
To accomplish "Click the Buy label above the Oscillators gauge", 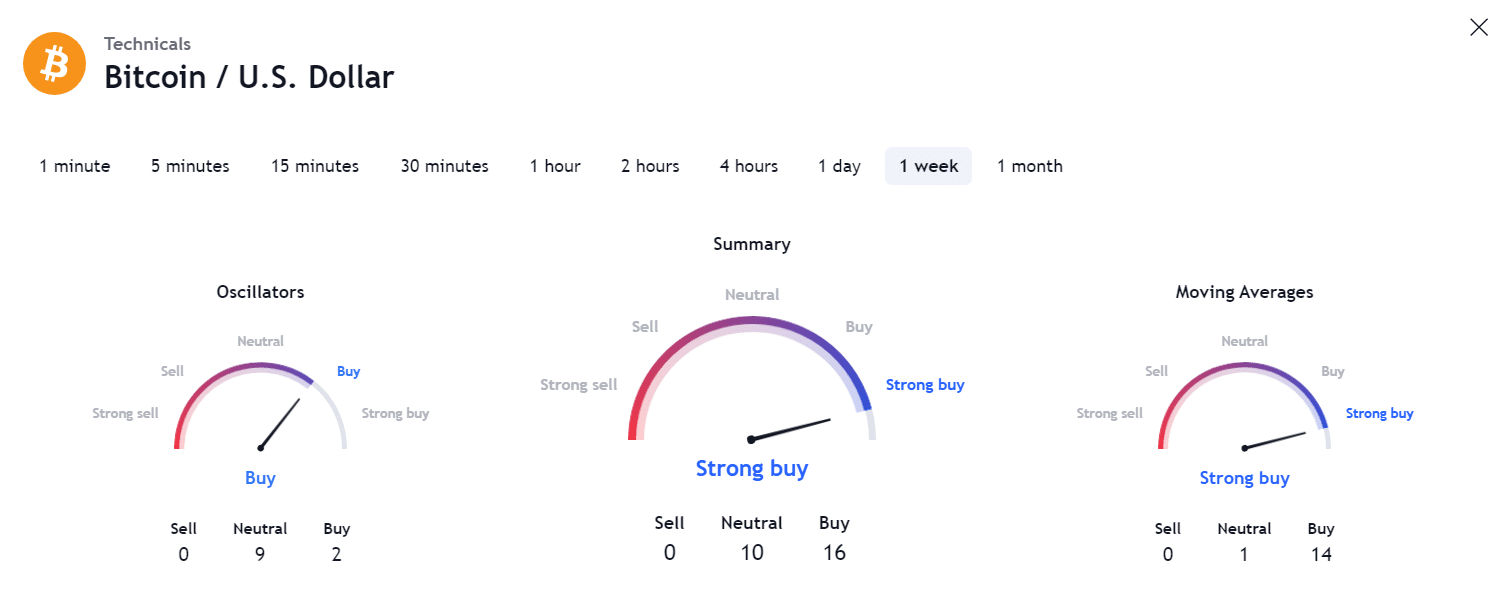I will (348, 371).
